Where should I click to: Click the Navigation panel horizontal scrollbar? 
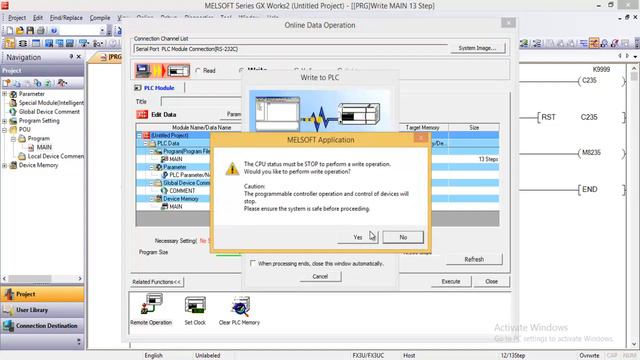click(42, 278)
